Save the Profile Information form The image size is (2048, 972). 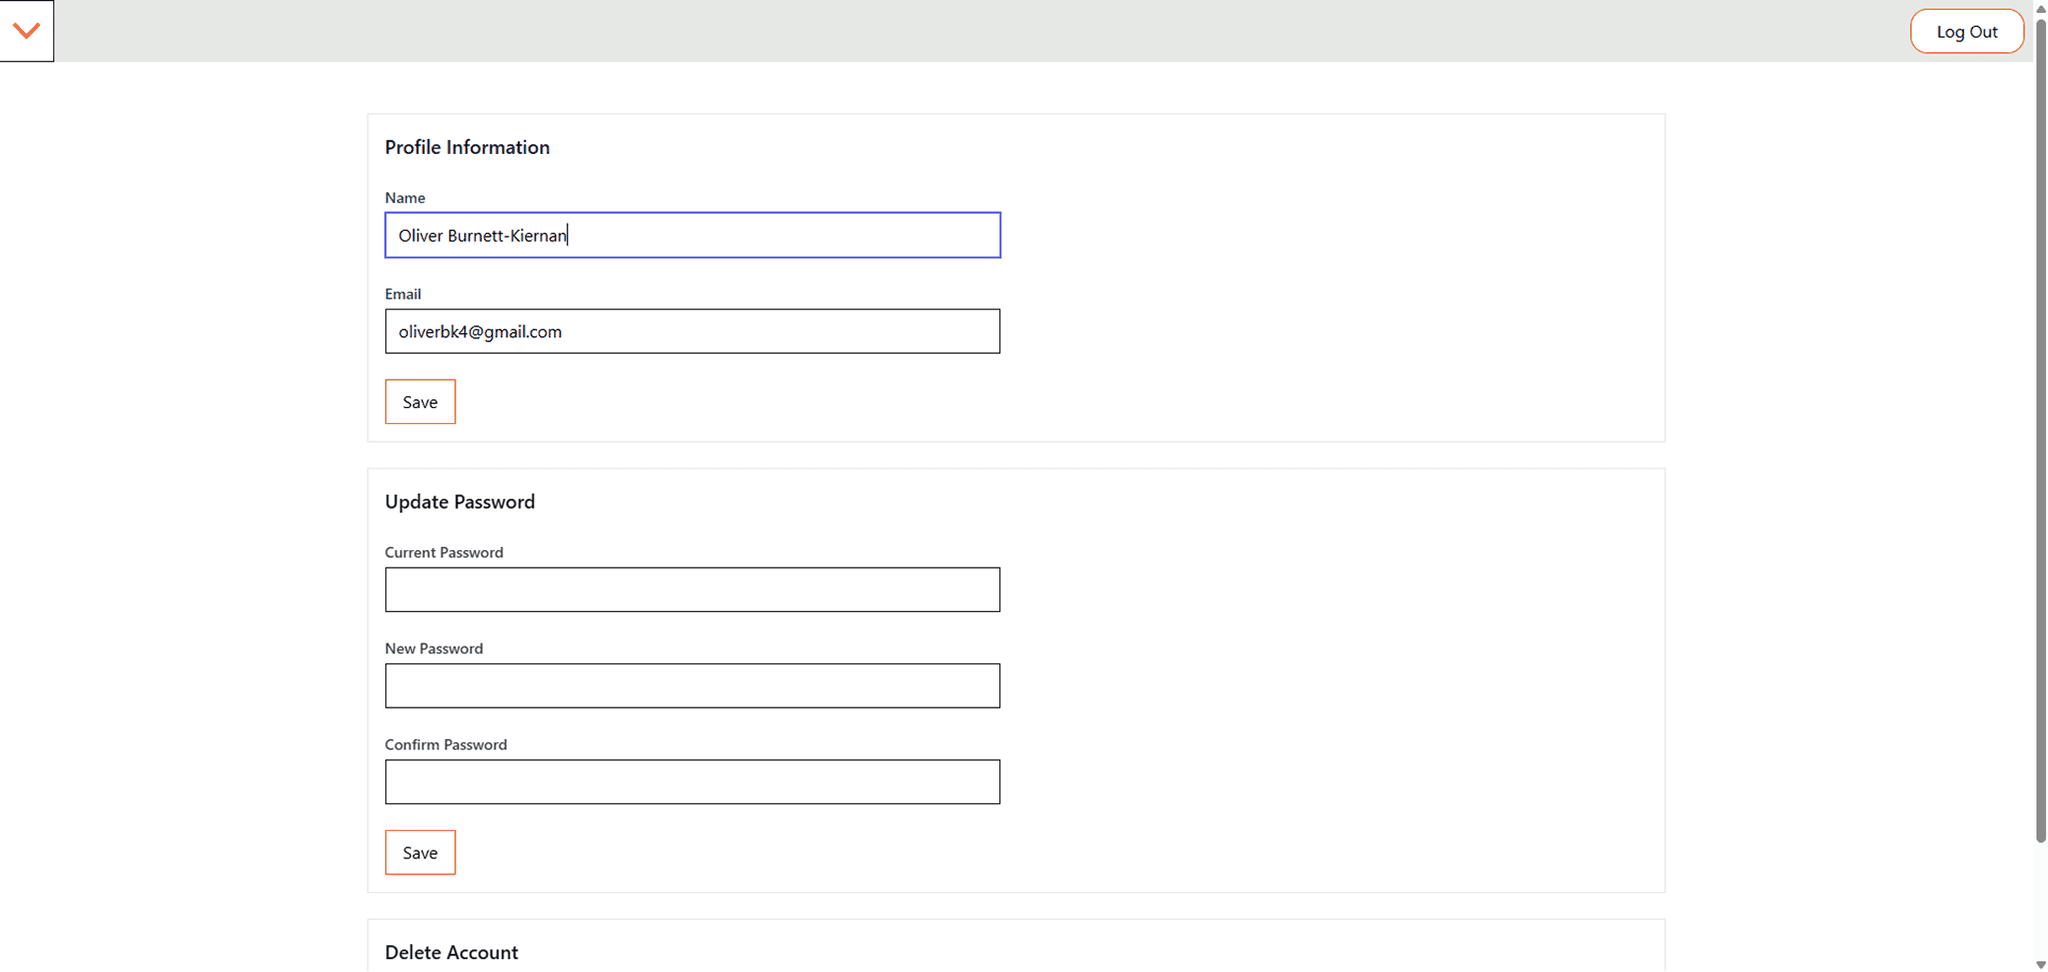(x=420, y=402)
